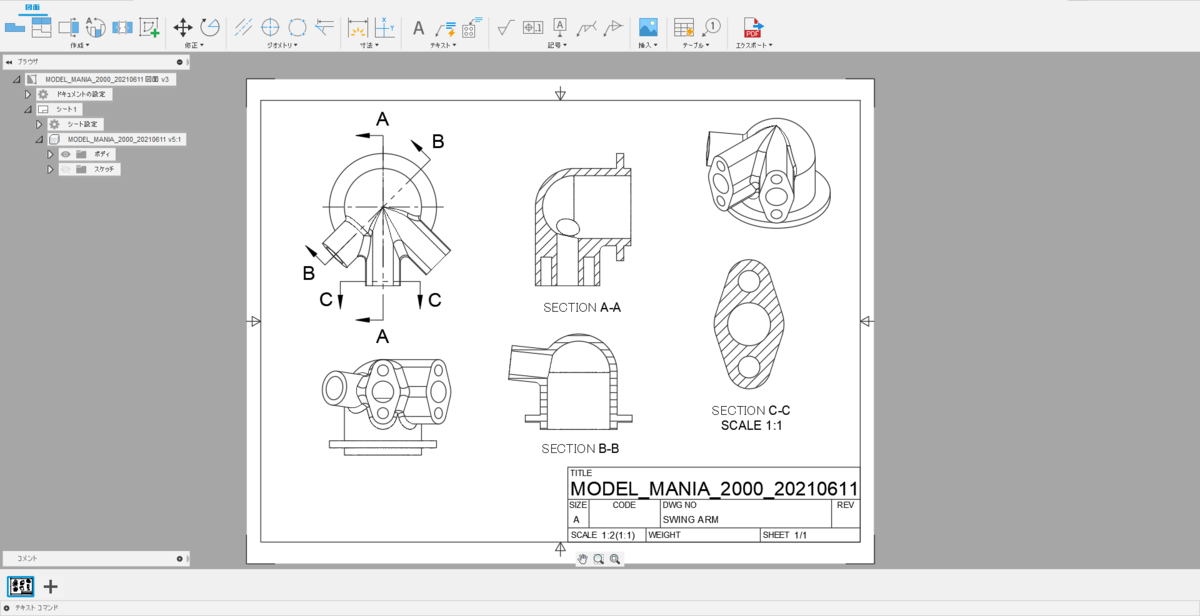This screenshot has height=616, width=1200.
Task: Select the Welding symbol tool
Action: 587,27
